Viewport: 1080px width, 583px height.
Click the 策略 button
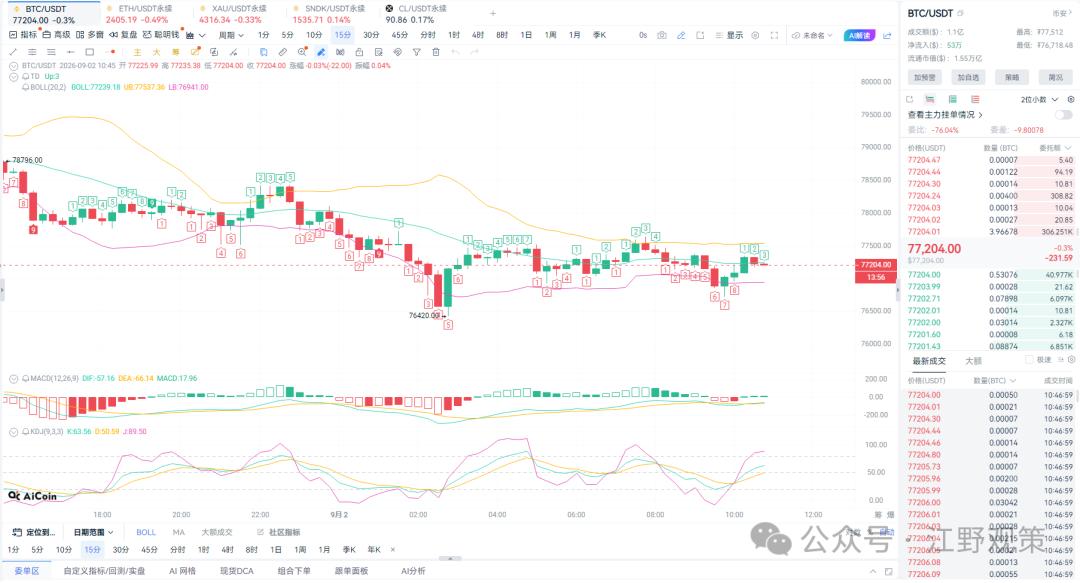click(x=1012, y=77)
